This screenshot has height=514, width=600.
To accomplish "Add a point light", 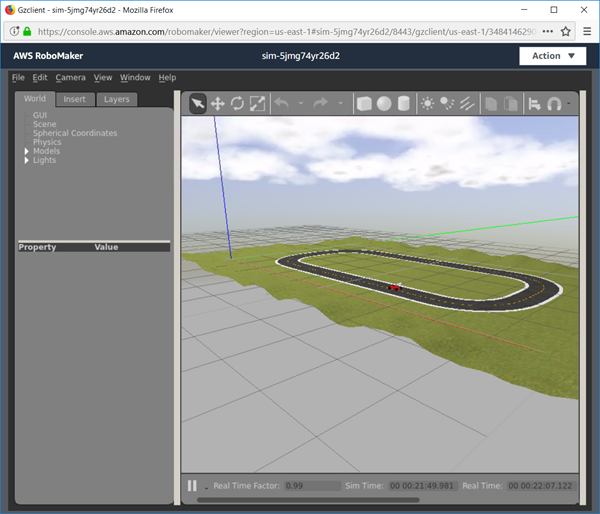I will [x=428, y=103].
